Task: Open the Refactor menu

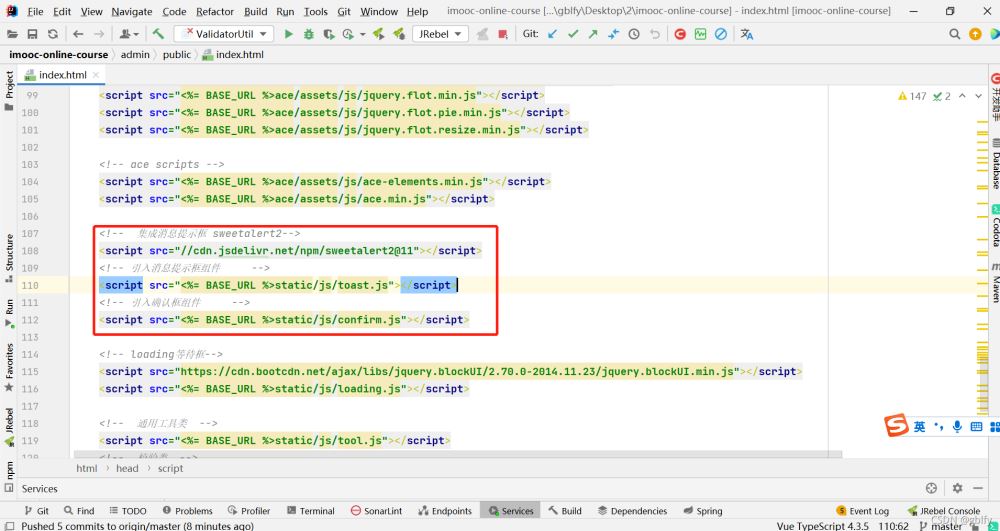Action: [215, 11]
